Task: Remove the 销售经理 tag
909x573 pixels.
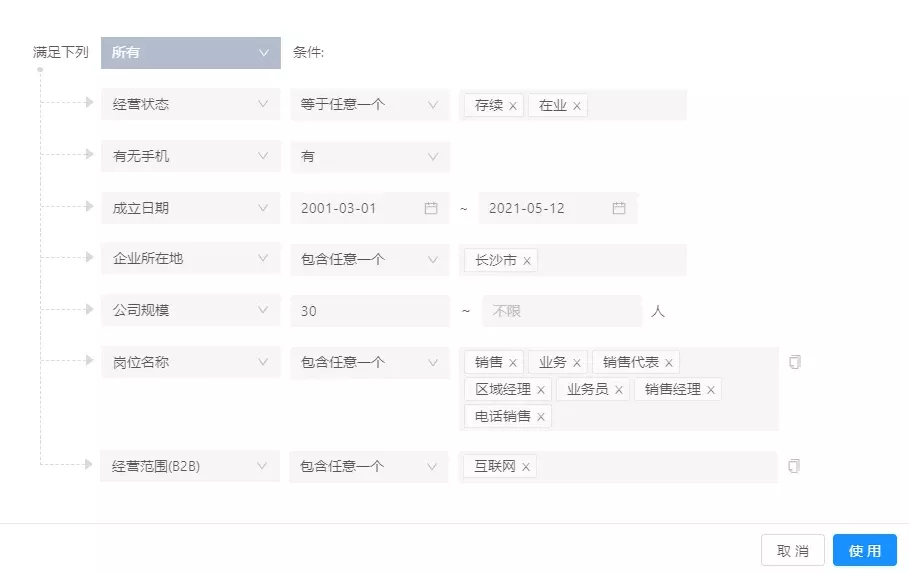Action: [x=711, y=390]
